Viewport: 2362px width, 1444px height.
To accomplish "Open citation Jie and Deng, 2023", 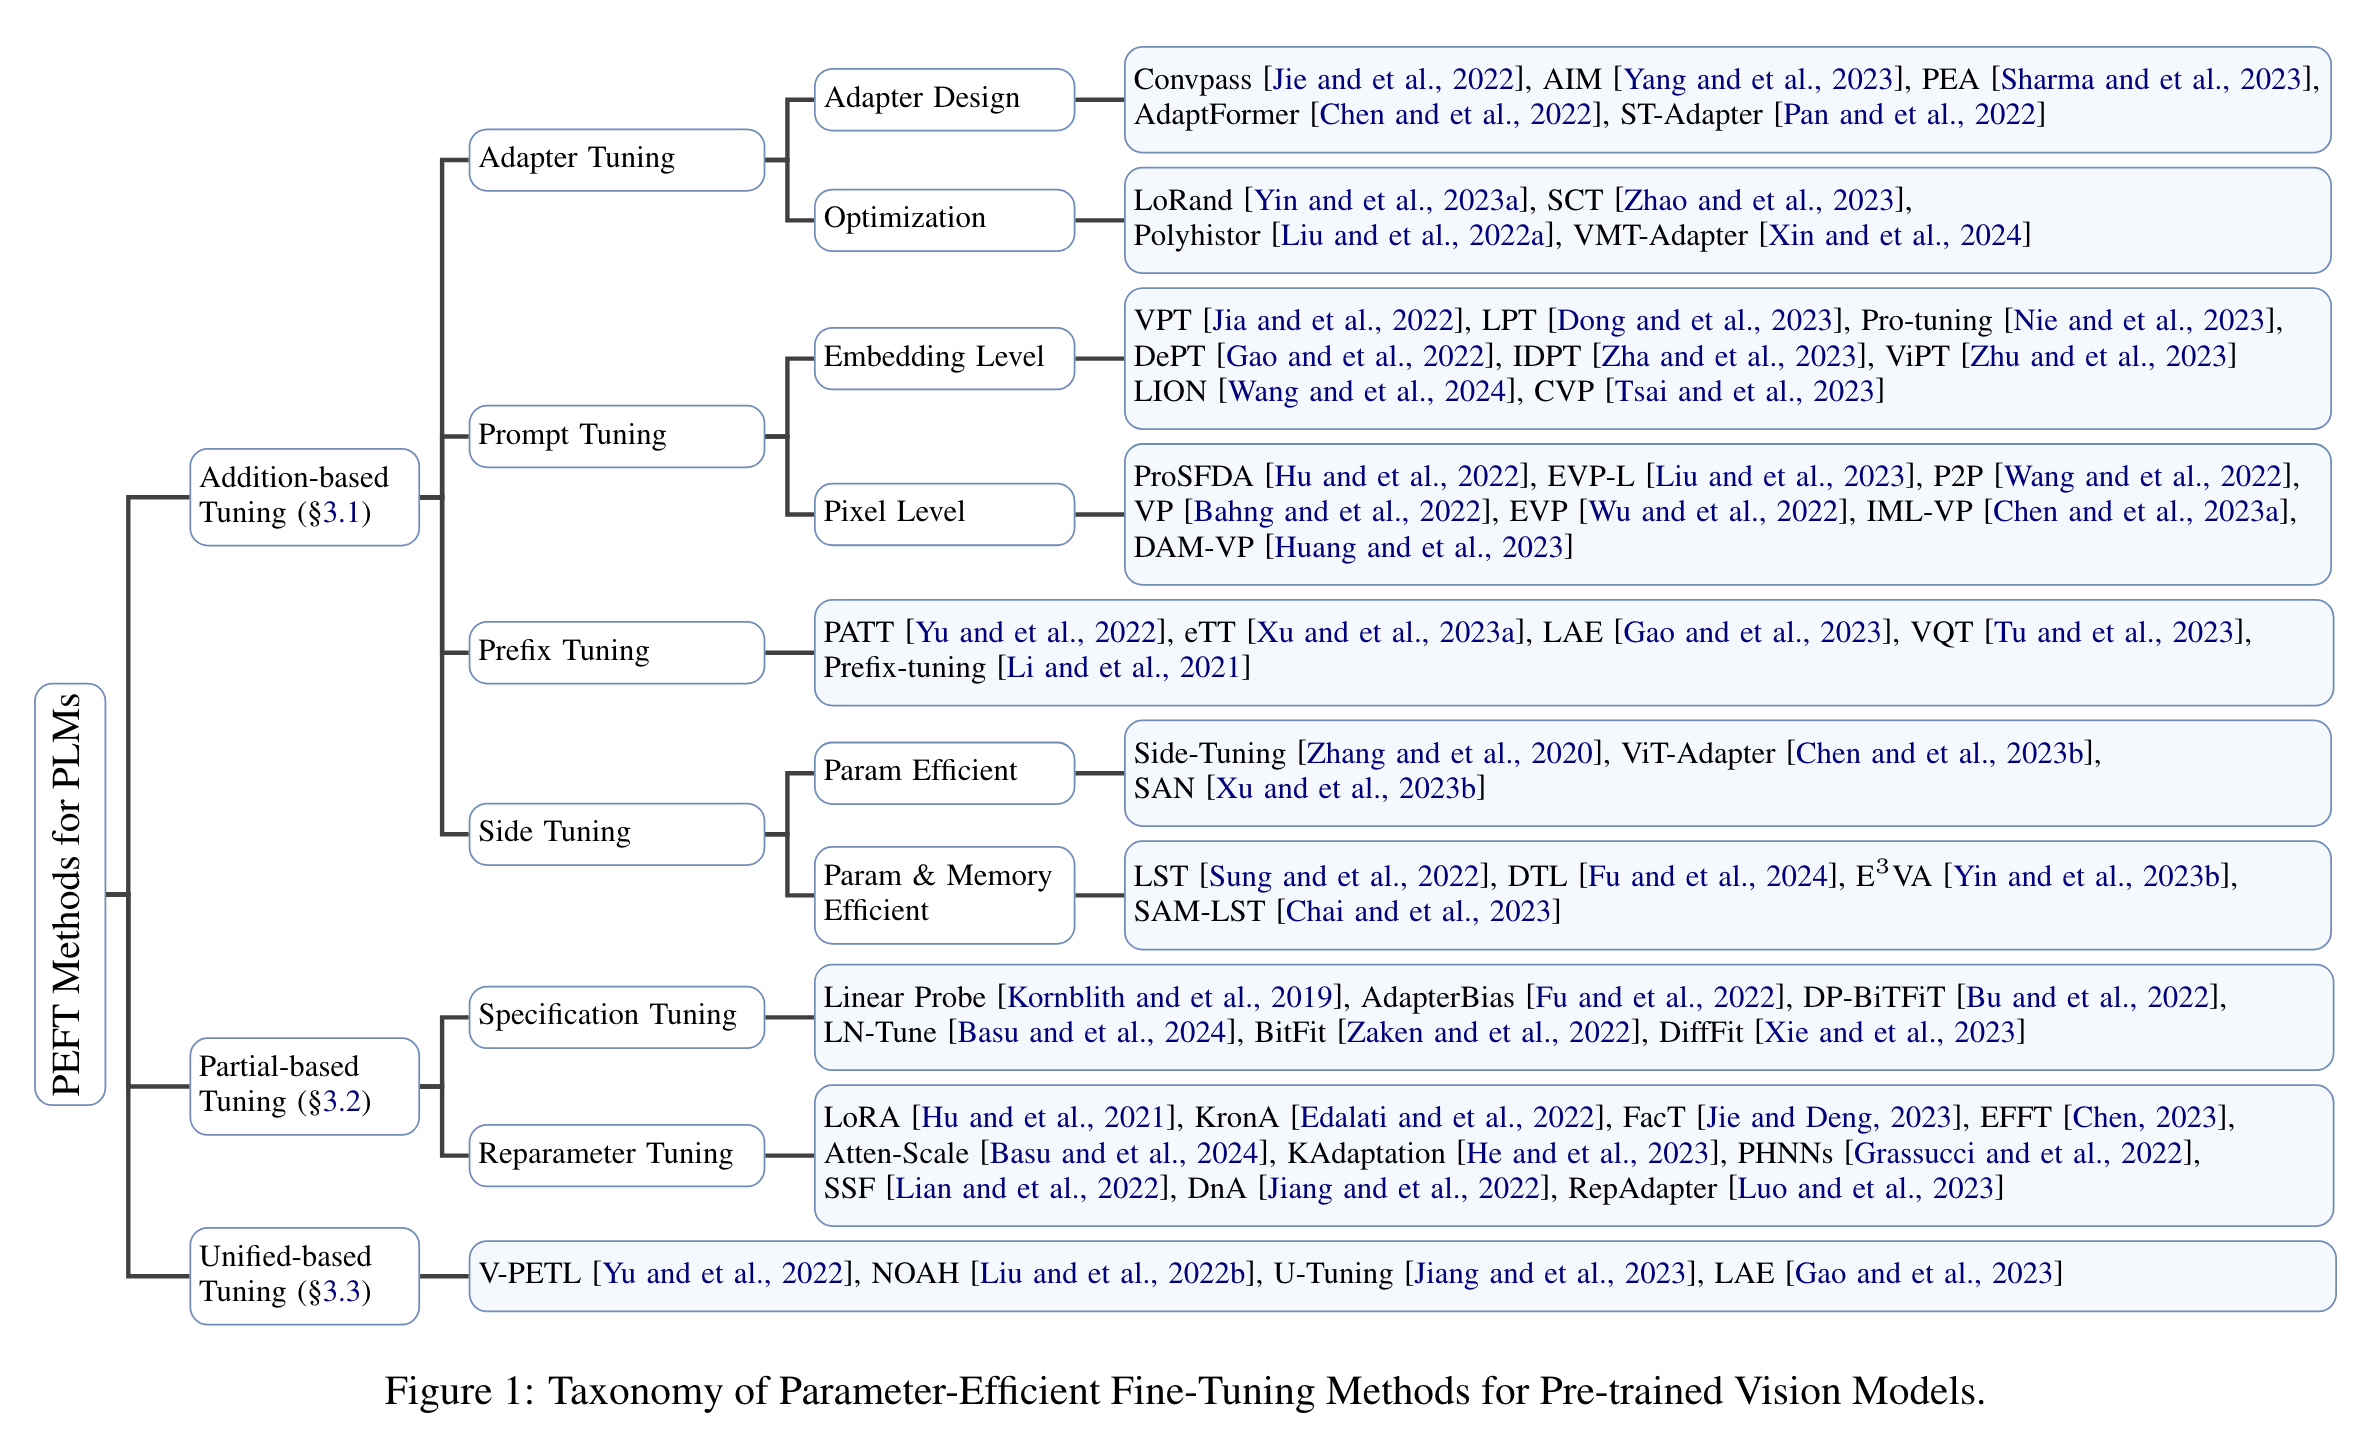I will point(1828,1118).
